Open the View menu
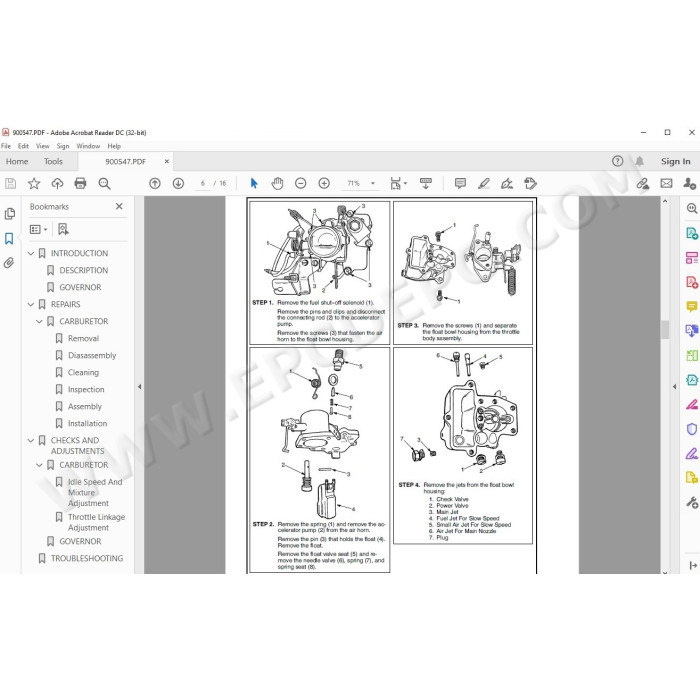The width and height of the screenshot is (700, 700). [43, 146]
